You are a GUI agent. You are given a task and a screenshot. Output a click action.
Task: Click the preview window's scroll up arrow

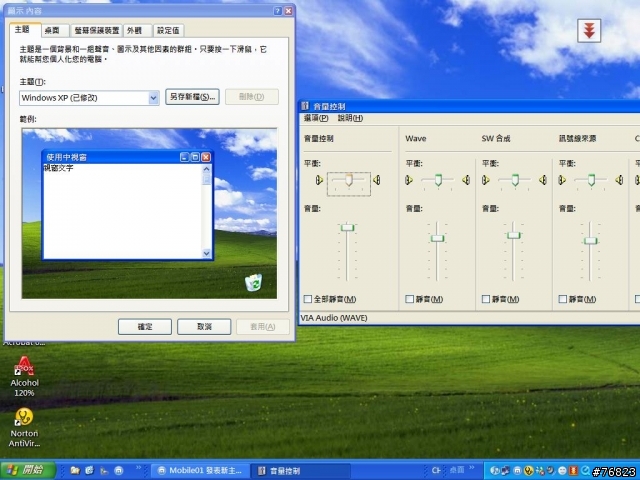[207, 169]
